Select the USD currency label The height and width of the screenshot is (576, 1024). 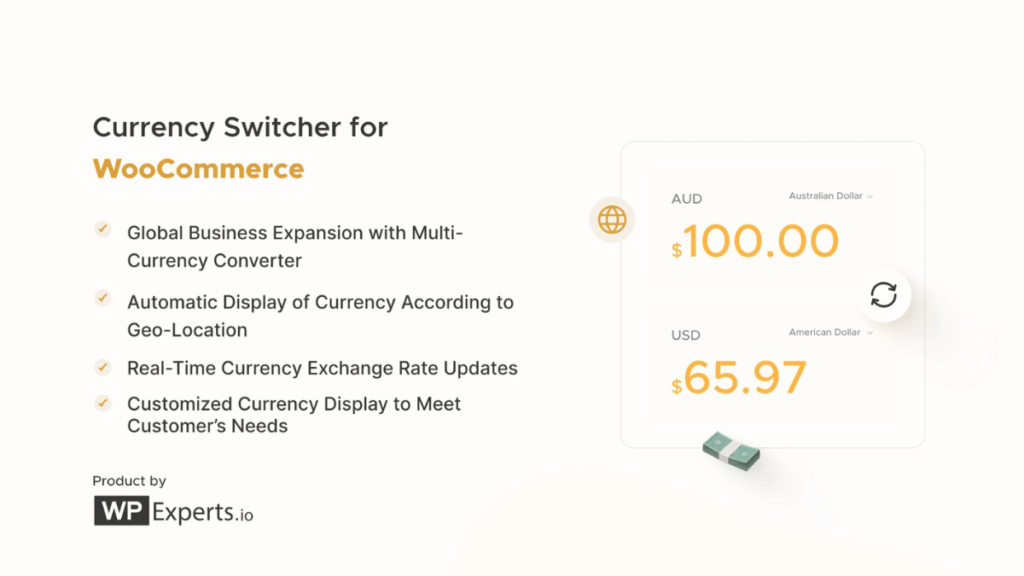(x=686, y=335)
